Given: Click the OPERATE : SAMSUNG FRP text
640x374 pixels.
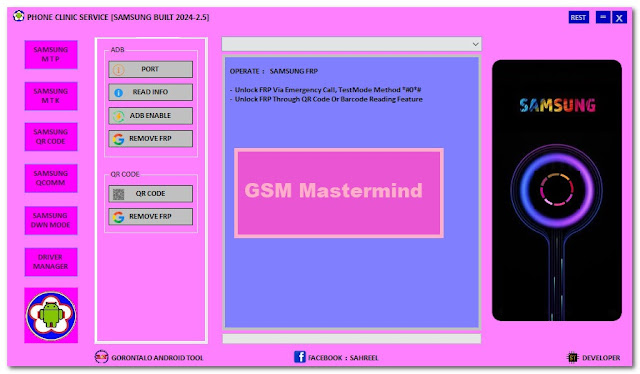Looking at the screenshot, I should click(273, 71).
